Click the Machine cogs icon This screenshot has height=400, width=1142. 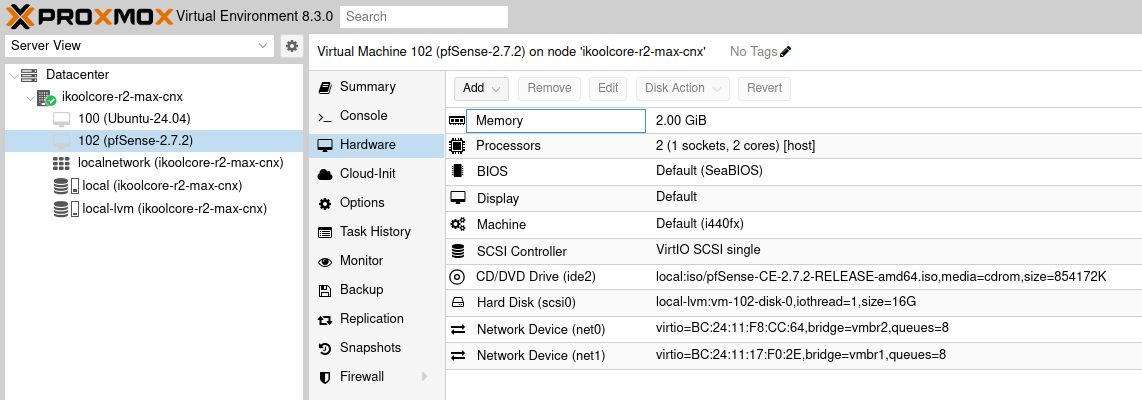point(457,224)
